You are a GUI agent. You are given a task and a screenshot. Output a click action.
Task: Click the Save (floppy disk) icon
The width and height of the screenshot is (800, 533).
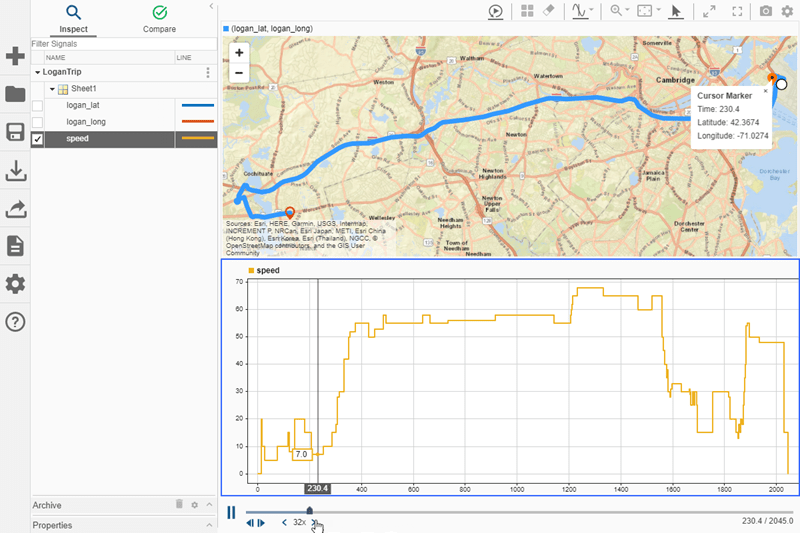click(15, 132)
